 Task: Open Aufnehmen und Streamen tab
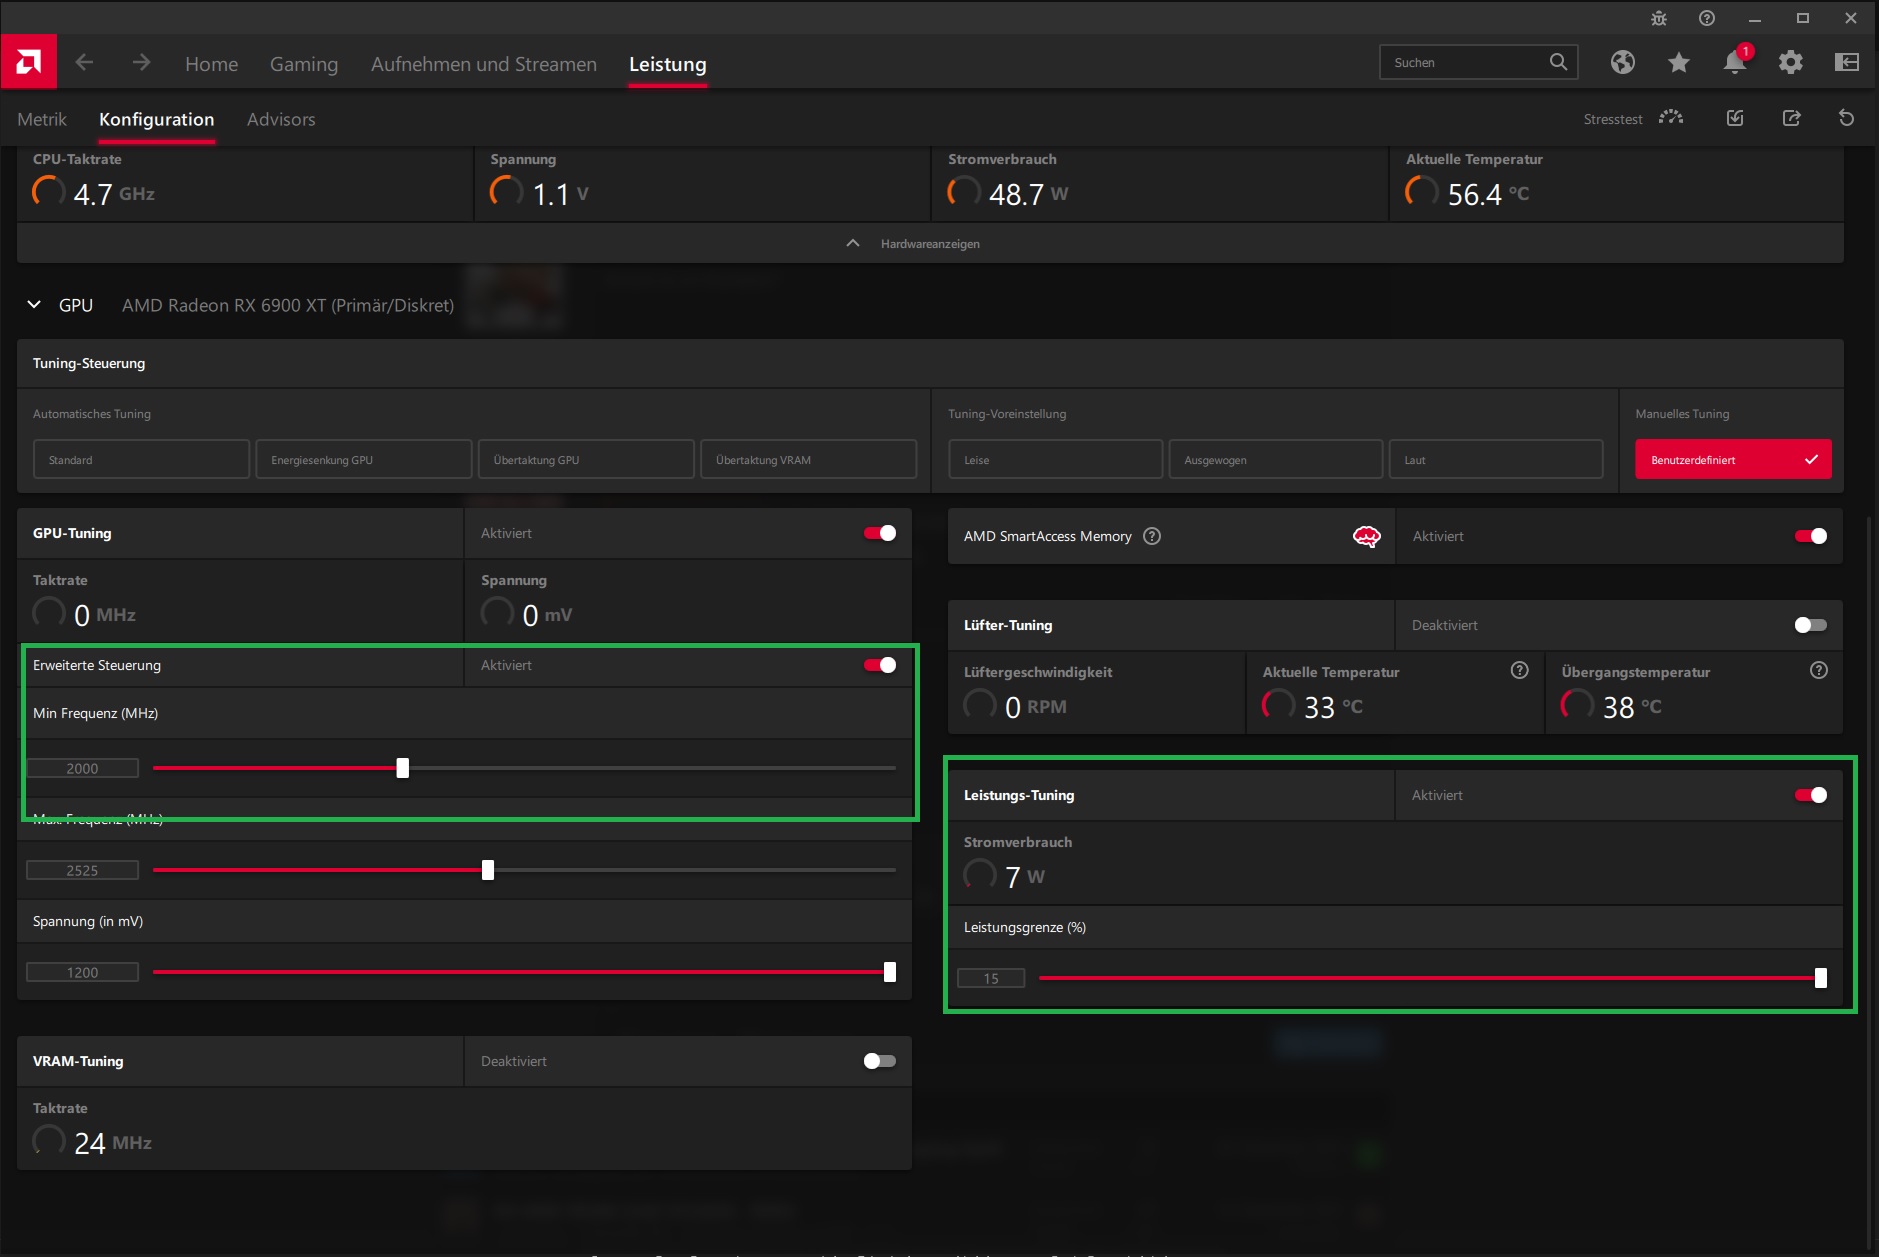click(484, 64)
